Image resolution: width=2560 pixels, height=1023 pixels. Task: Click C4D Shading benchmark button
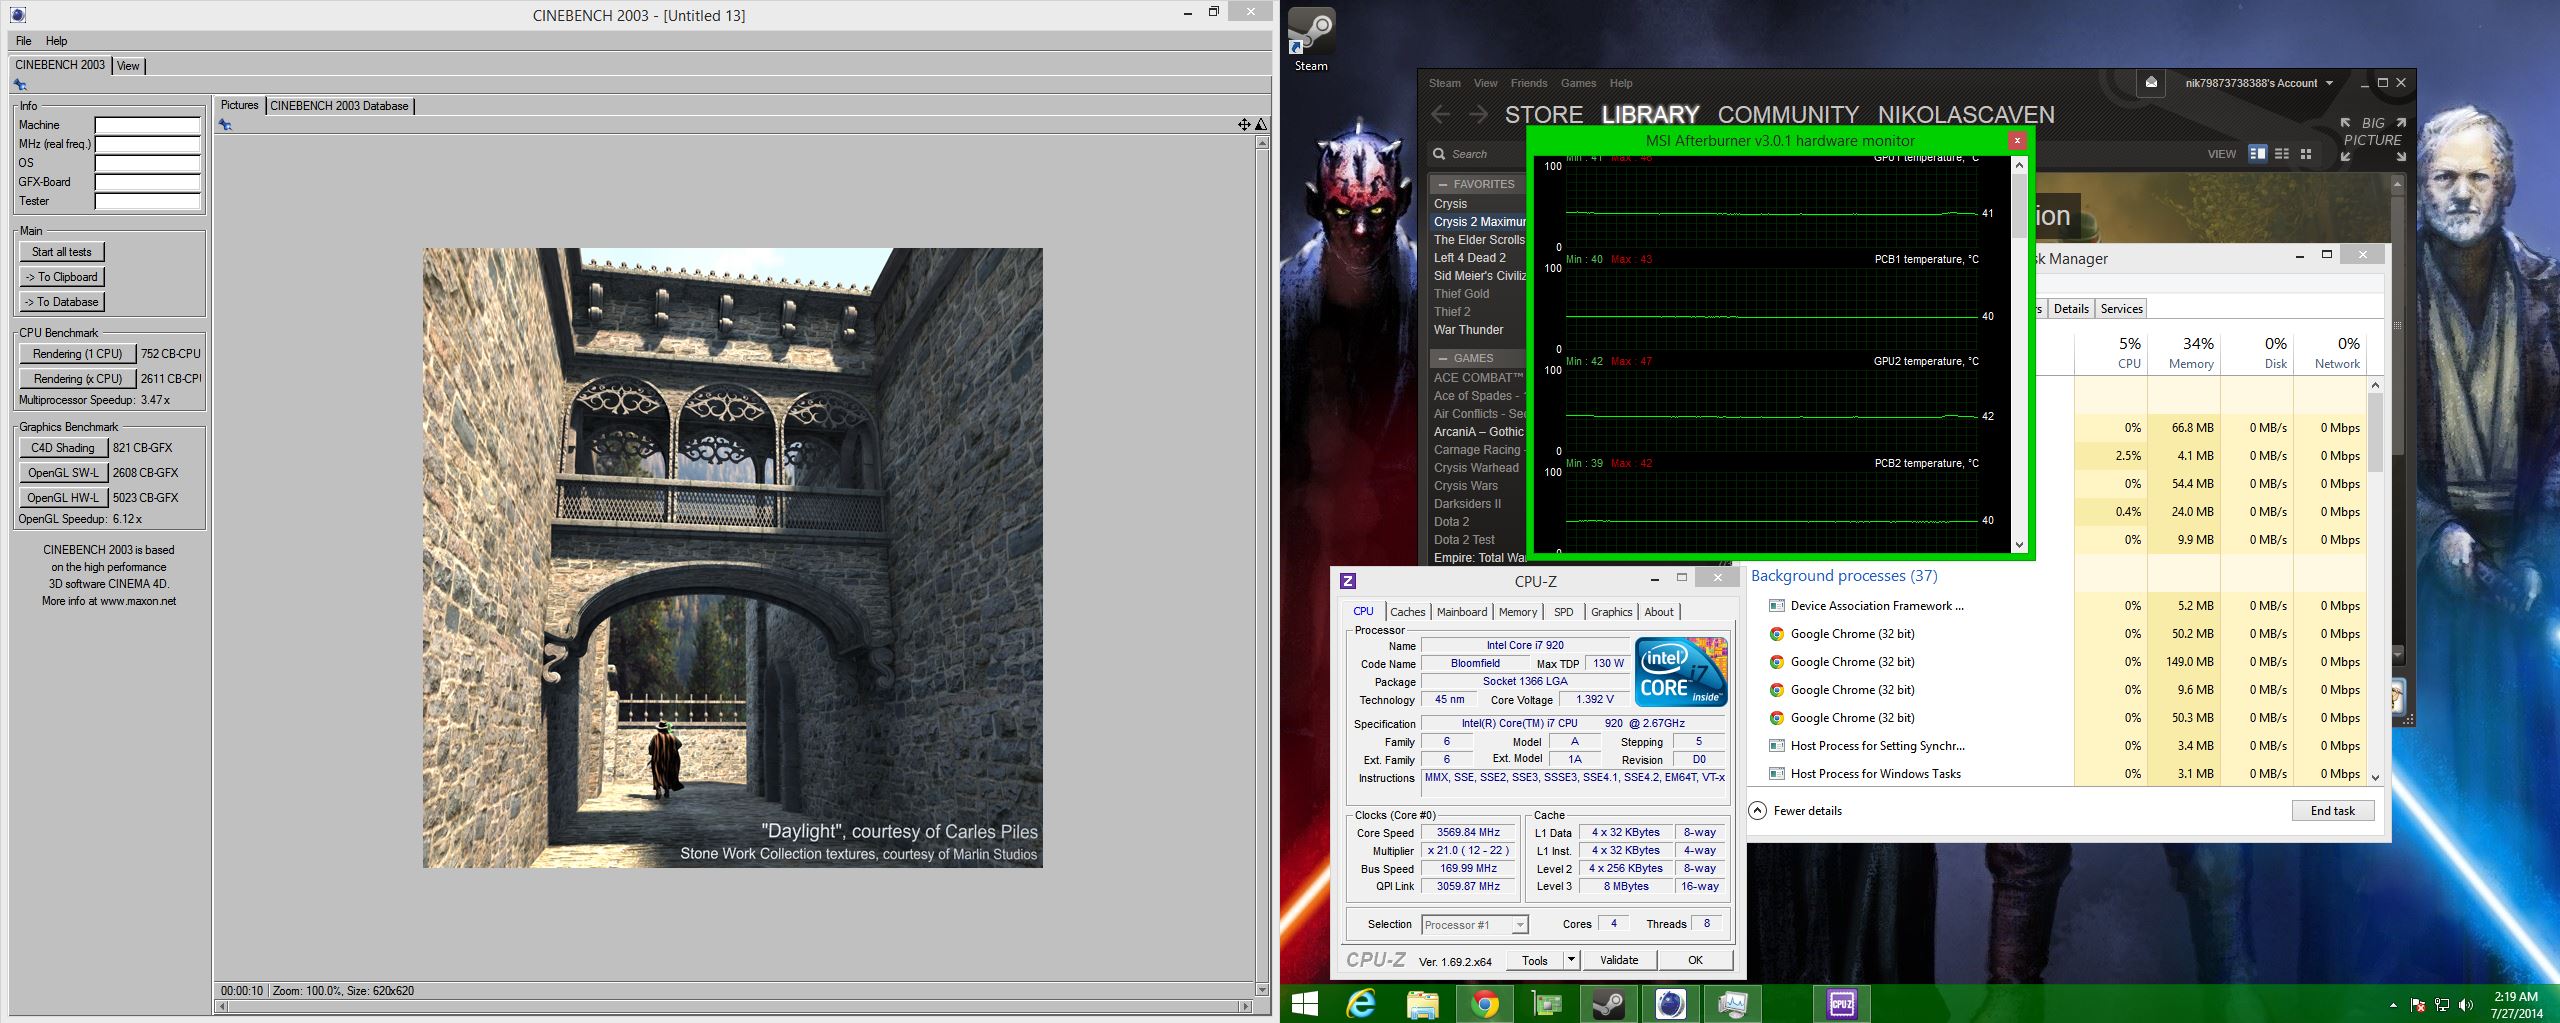63,448
